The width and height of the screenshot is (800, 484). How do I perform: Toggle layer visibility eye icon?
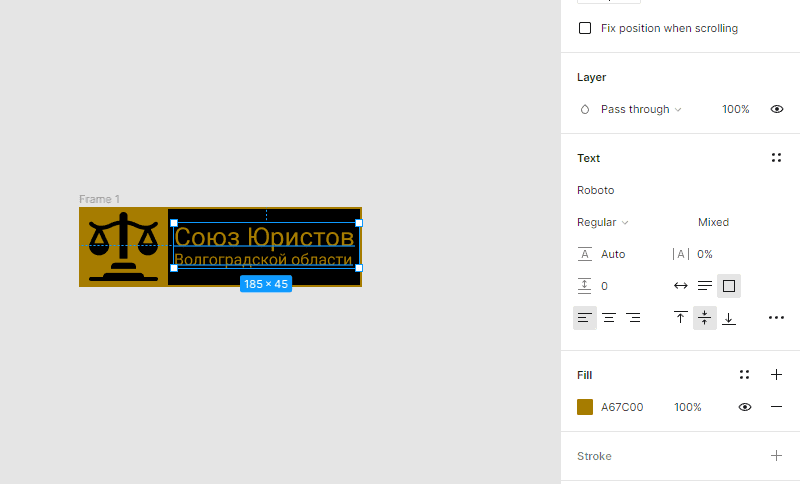pos(776,109)
